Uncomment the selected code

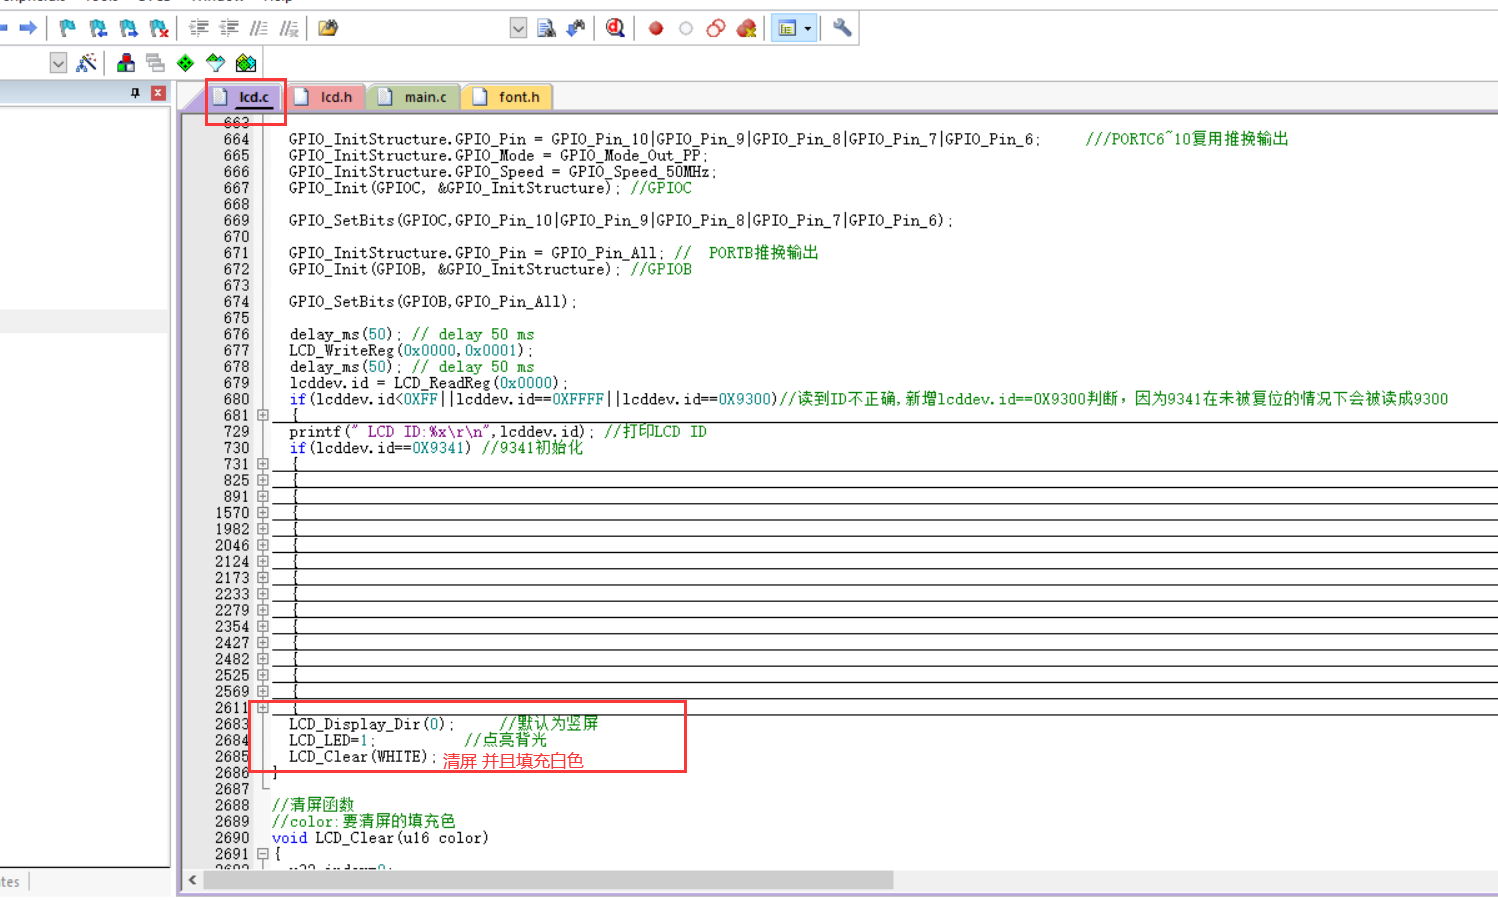289,28
